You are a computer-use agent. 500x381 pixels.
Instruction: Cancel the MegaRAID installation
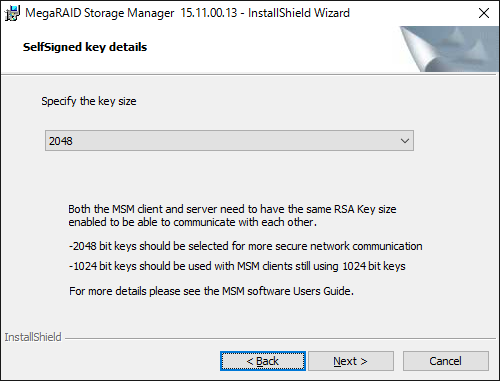coord(446,361)
